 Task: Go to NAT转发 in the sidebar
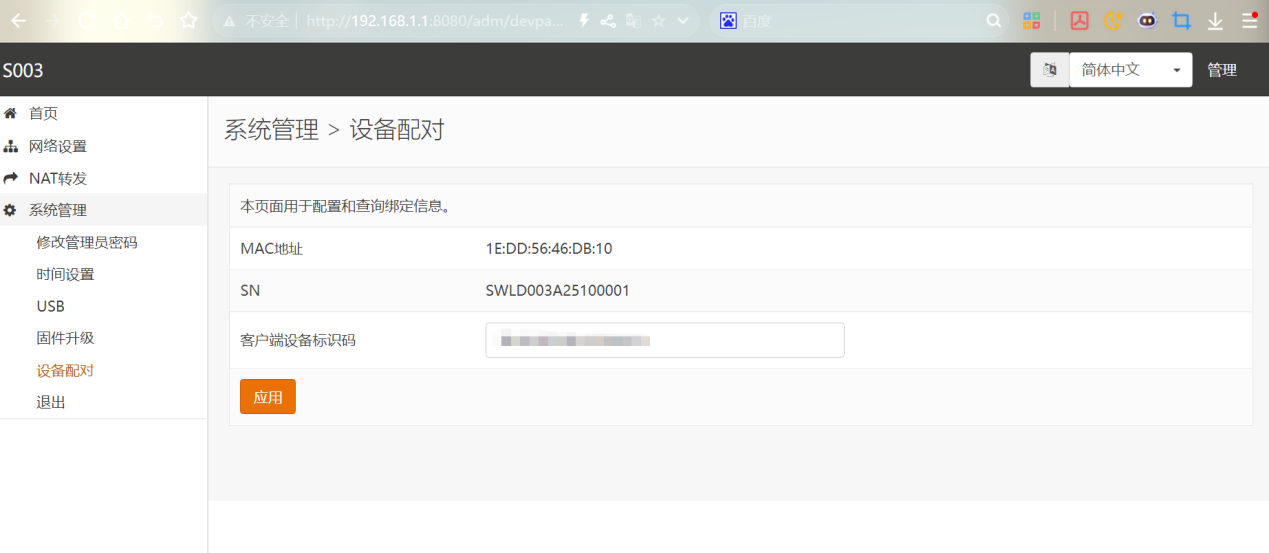(x=57, y=178)
